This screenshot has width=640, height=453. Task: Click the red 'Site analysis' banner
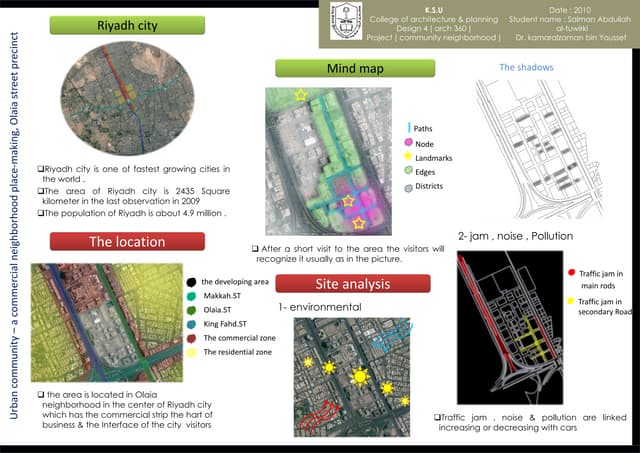click(353, 284)
